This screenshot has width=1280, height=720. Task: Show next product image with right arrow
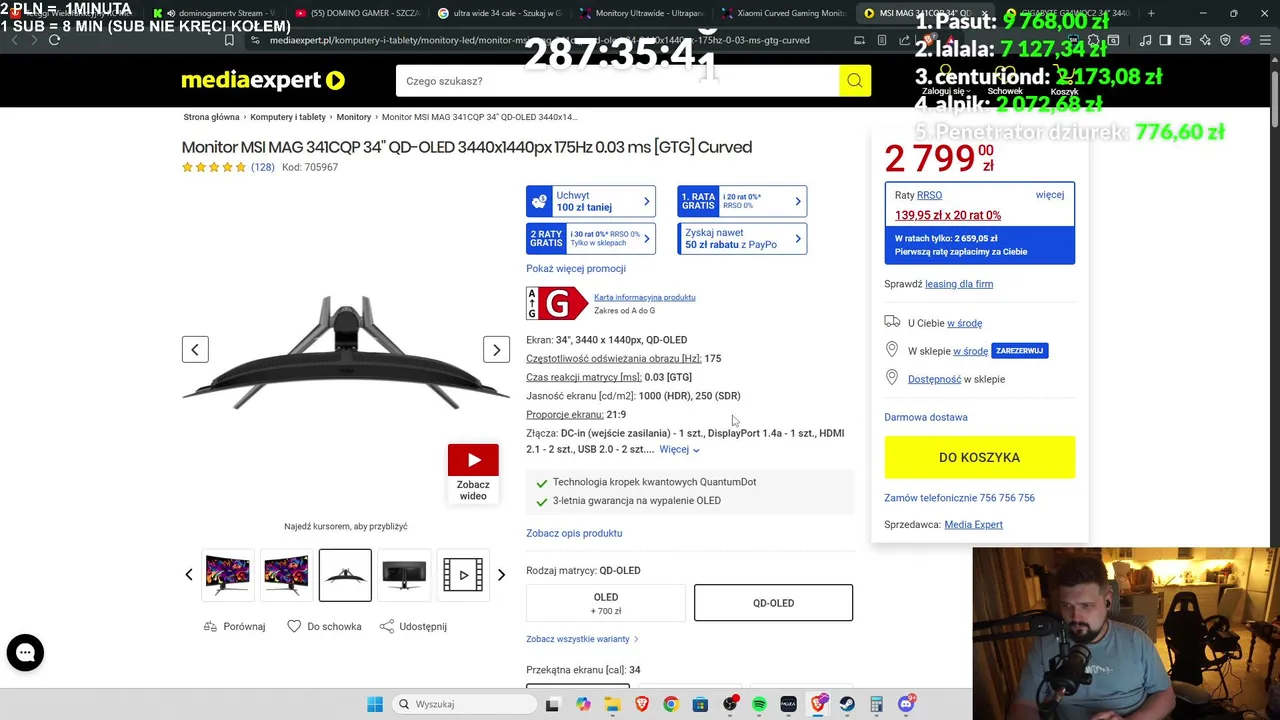pos(496,349)
